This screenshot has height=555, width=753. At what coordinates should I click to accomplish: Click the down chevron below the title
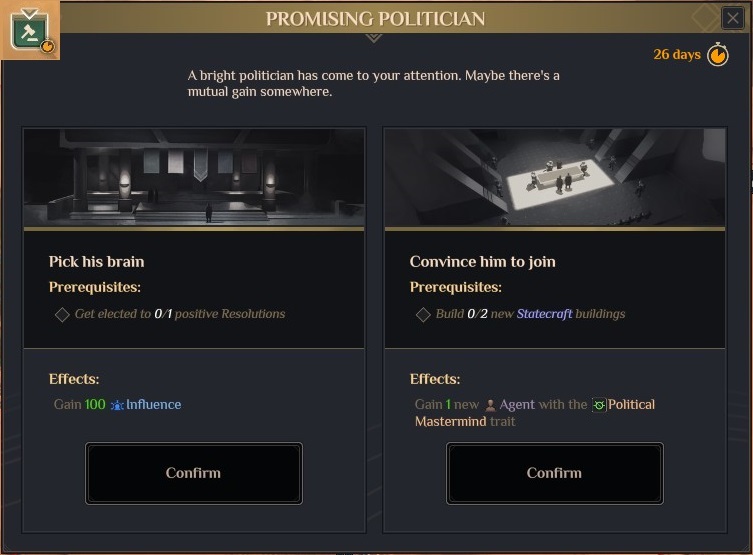(374, 38)
